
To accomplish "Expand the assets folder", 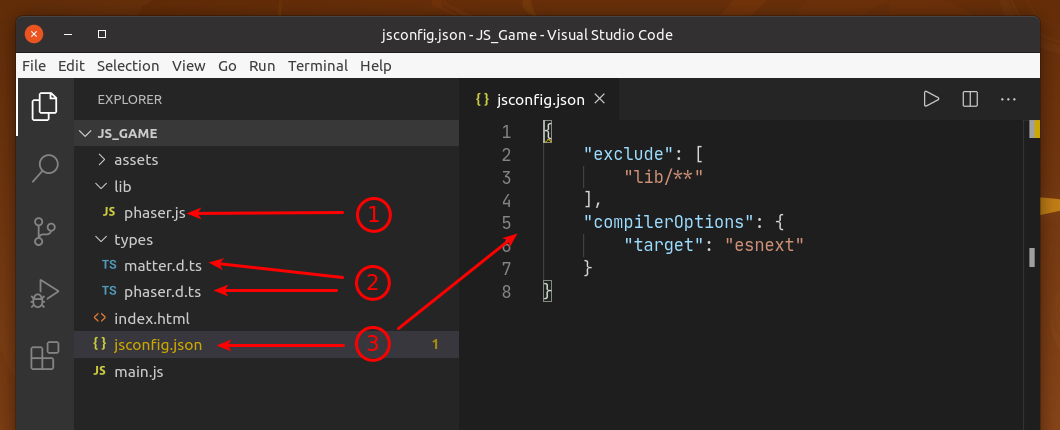I will pos(136,160).
